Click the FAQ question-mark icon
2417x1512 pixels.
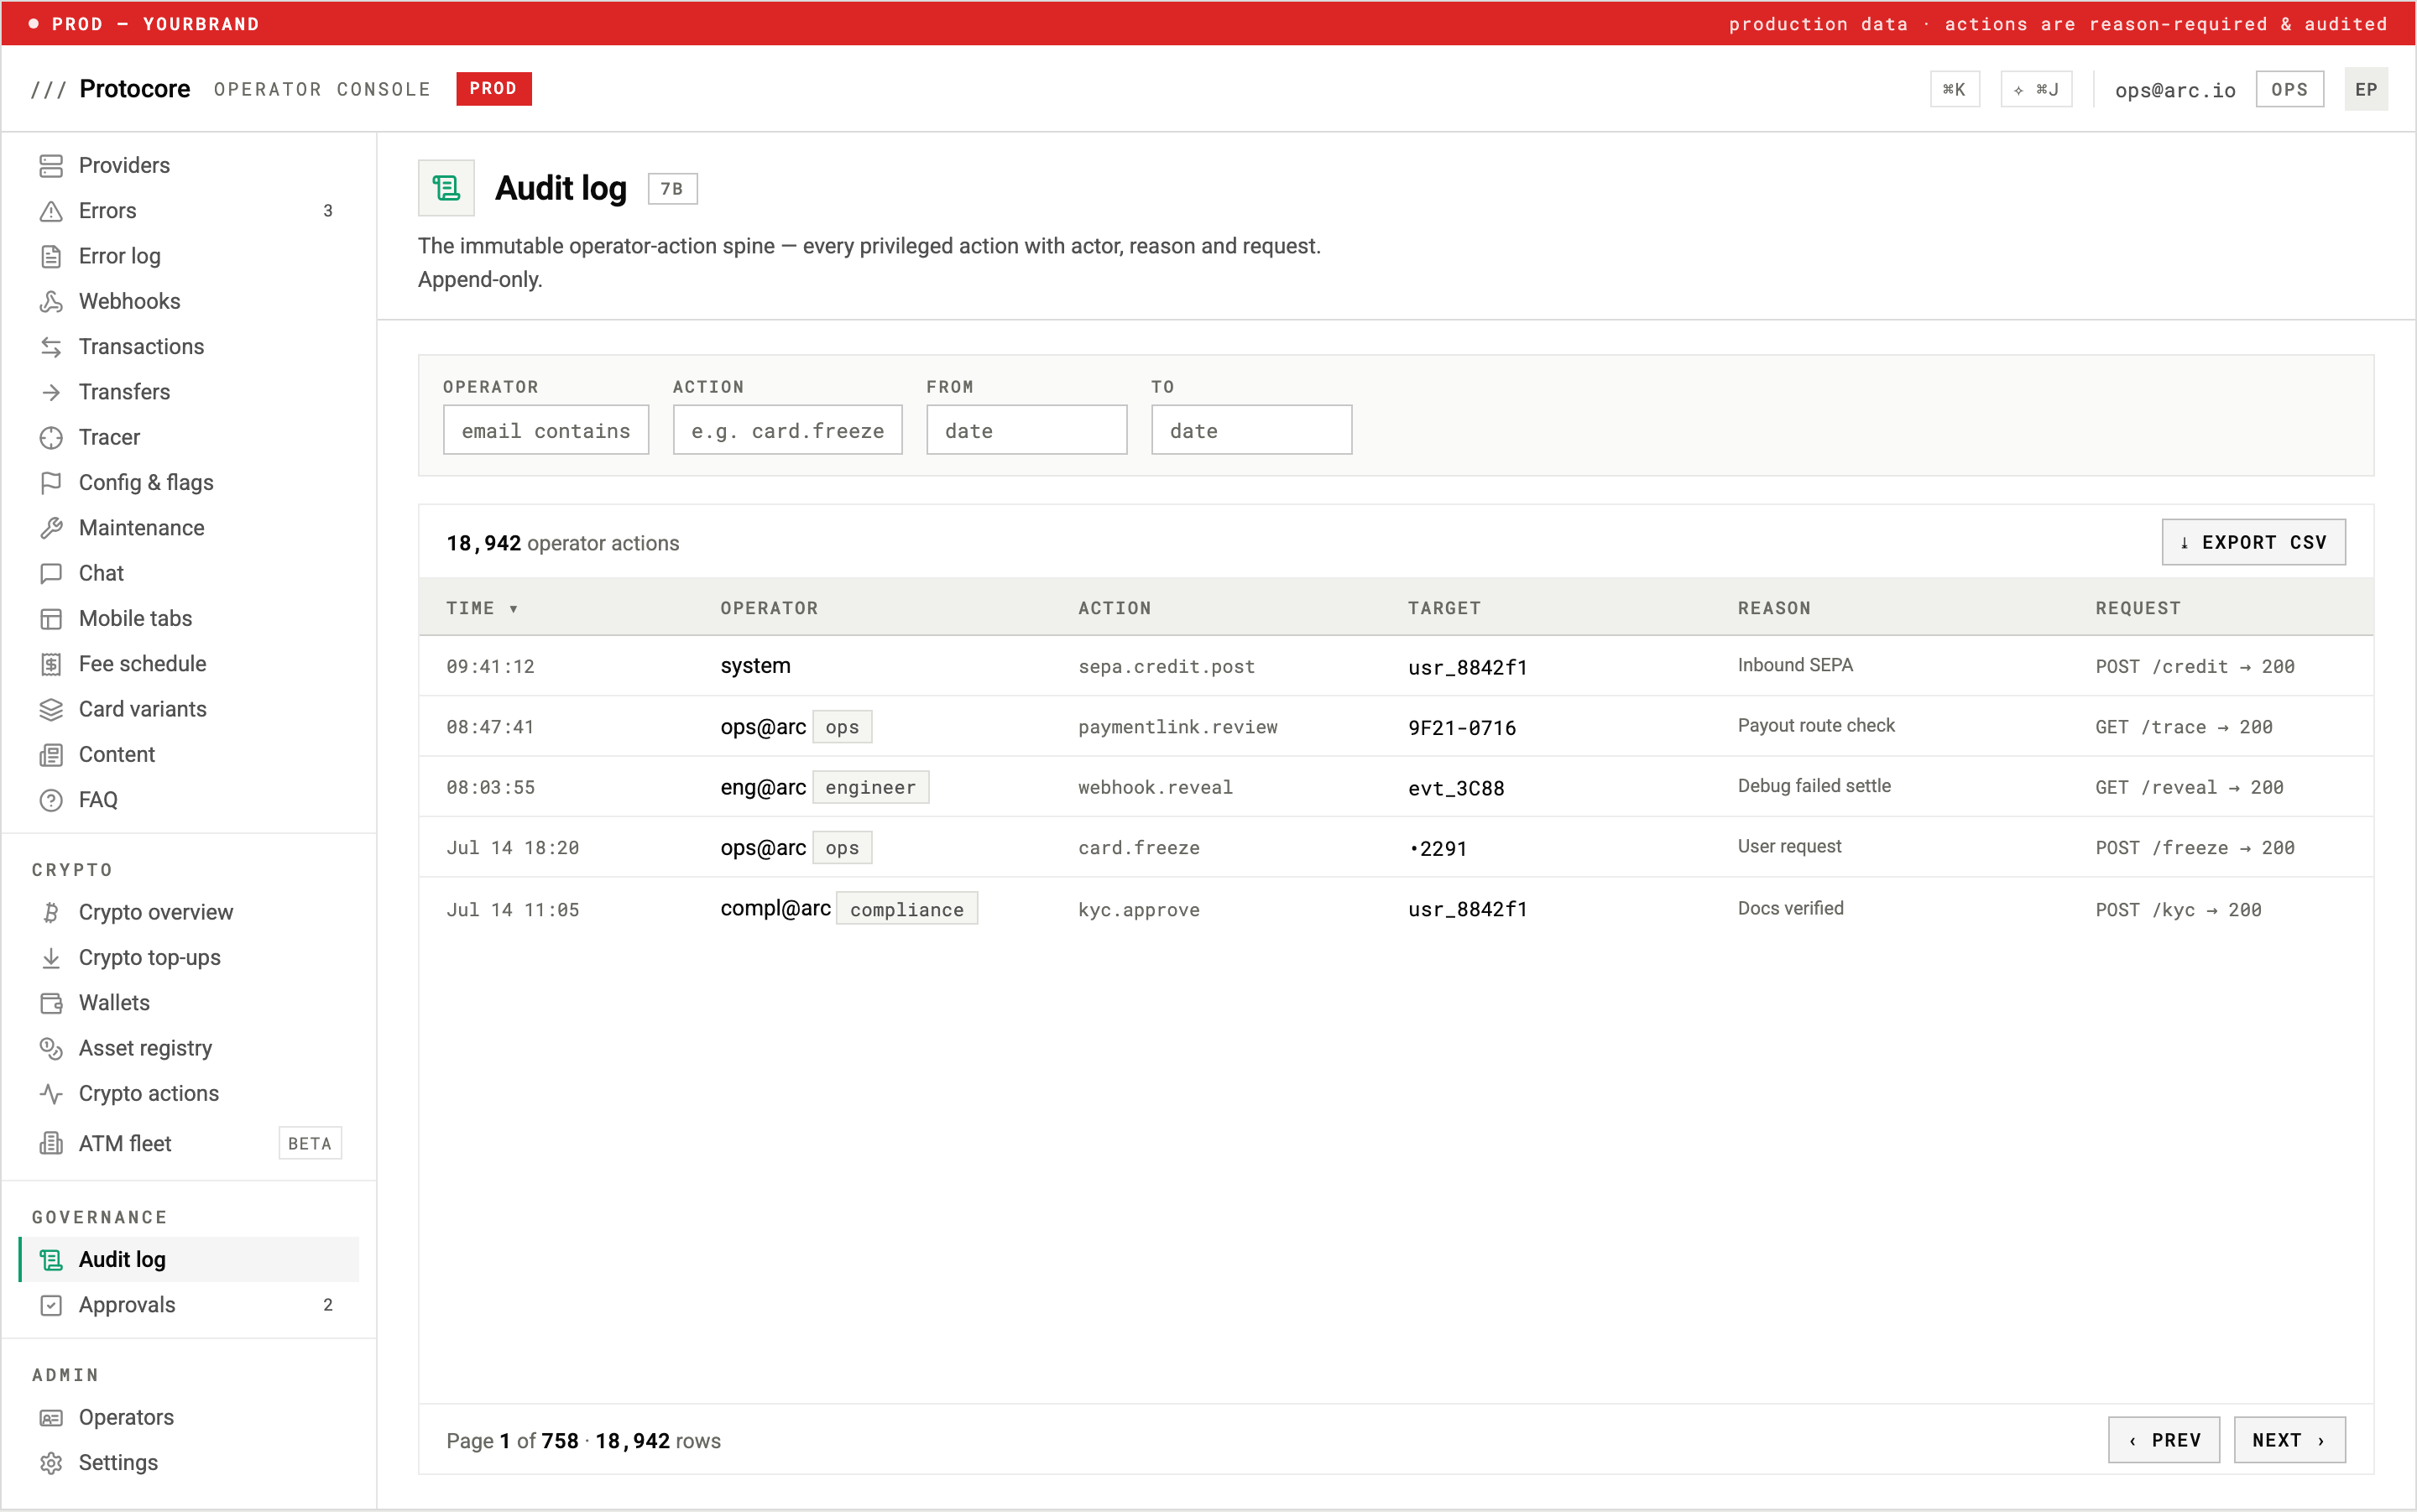tap(51, 800)
